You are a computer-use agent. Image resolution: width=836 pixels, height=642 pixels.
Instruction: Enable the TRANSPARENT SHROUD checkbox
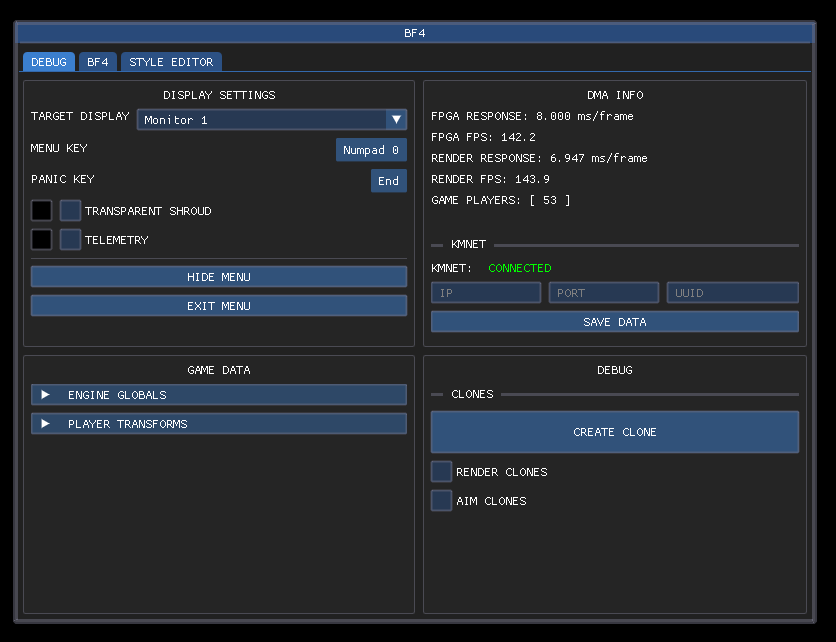70,211
